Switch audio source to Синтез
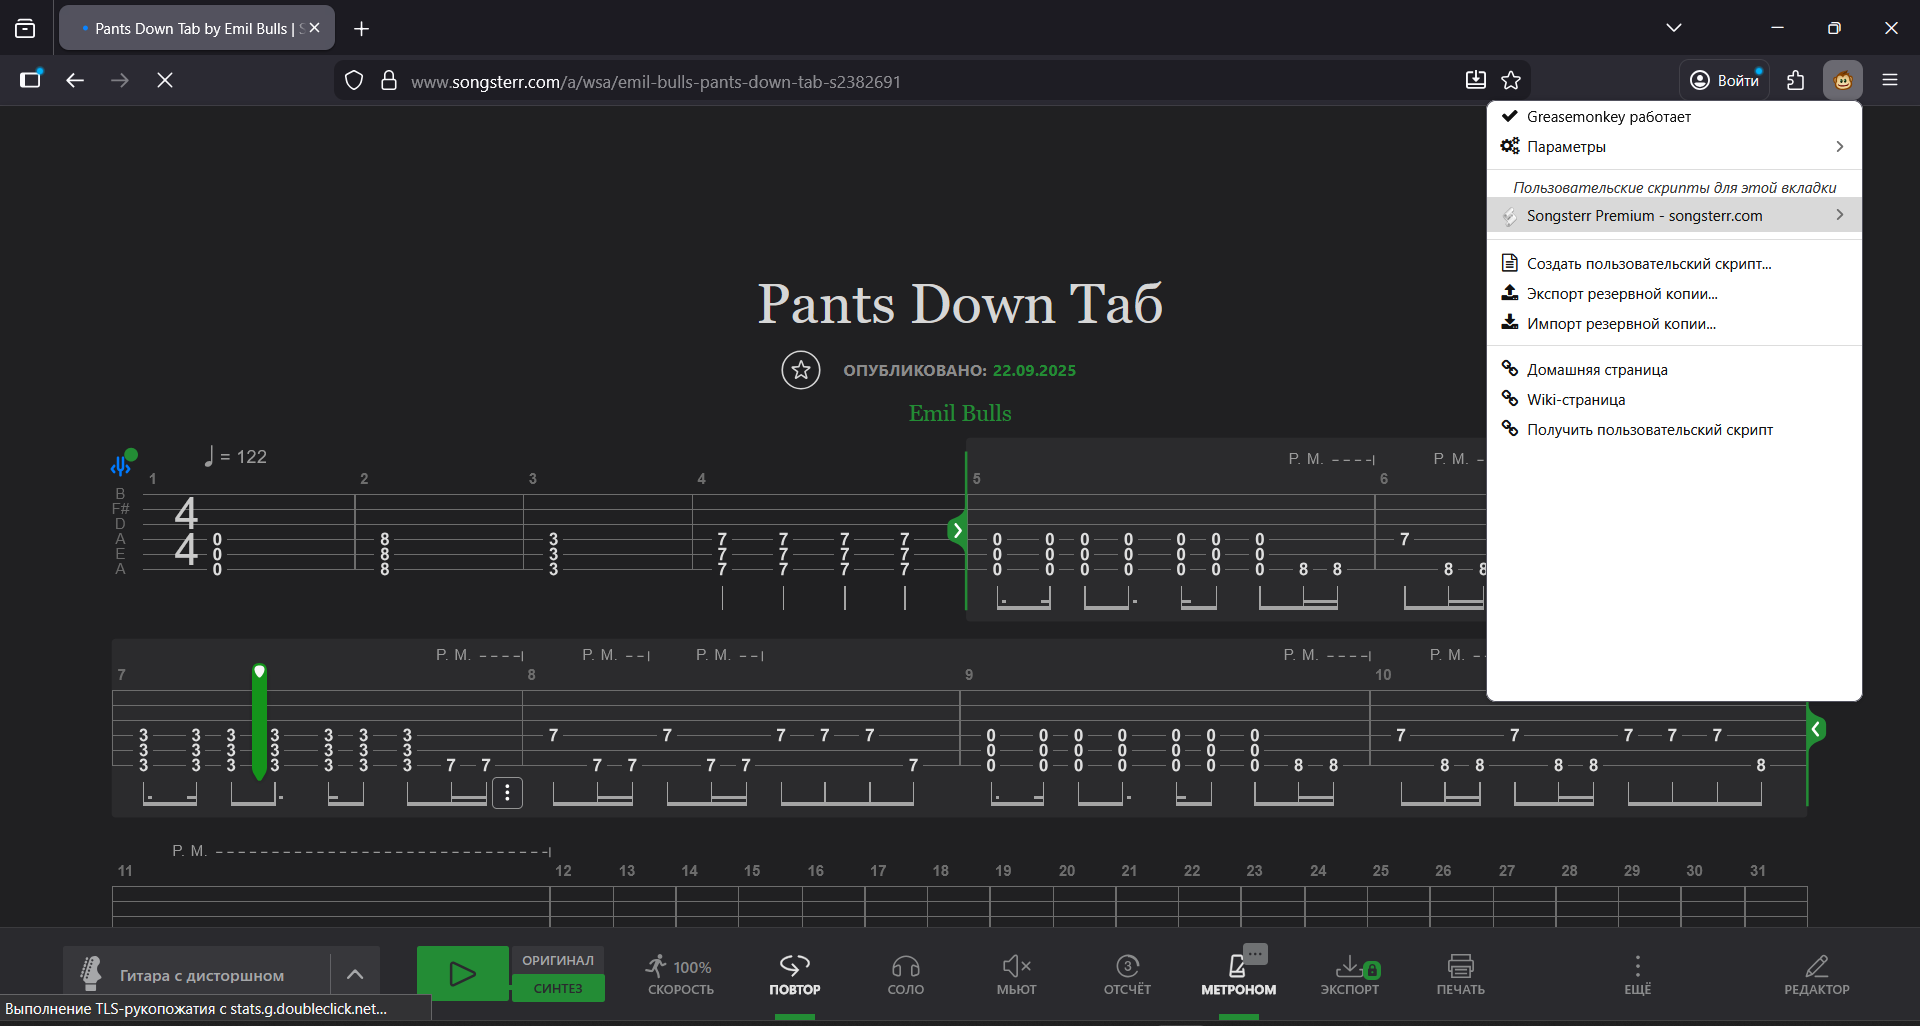Image resolution: width=1920 pixels, height=1026 pixels. point(558,988)
